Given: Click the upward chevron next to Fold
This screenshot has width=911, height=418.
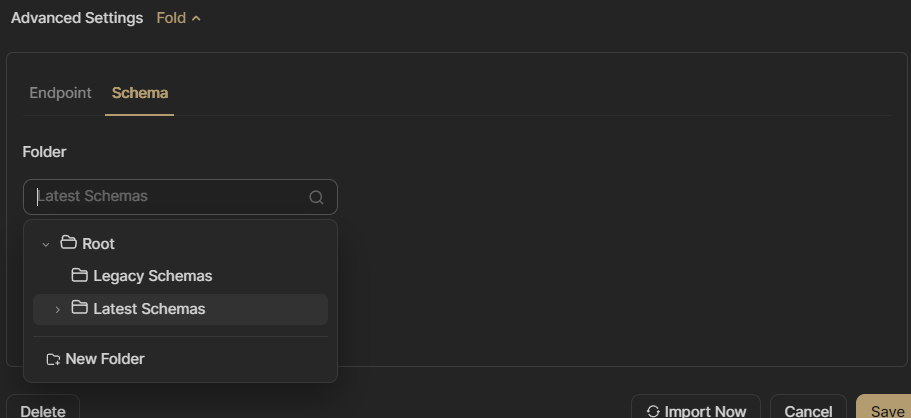Looking at the screenshot, I should click(x=196, y=19).
